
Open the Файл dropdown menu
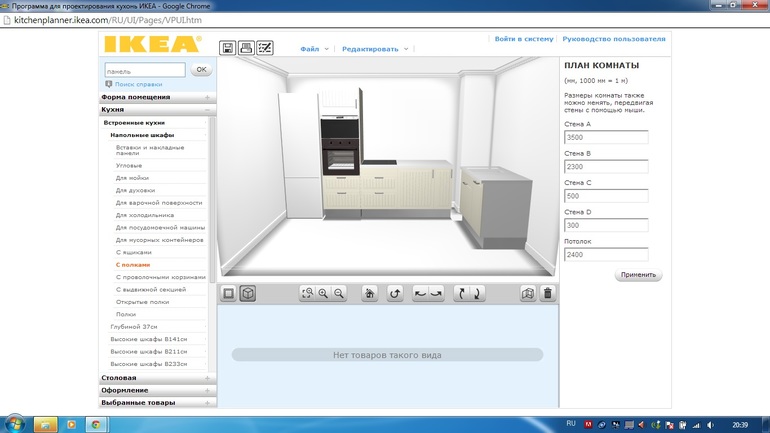(x=313, y=49)
